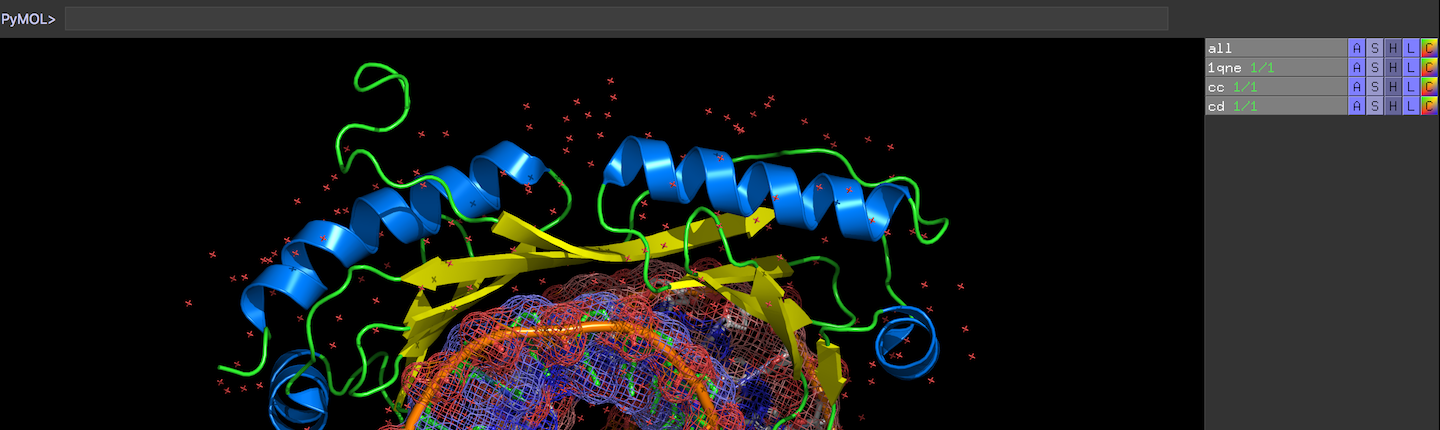
Task: Open the Action menu for 1qne
Action: (x=1357, y=67)
